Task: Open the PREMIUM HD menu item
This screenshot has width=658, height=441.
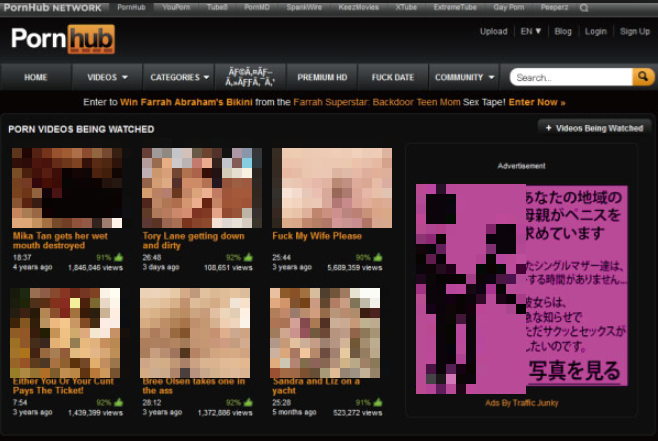Action: [322, 77]
